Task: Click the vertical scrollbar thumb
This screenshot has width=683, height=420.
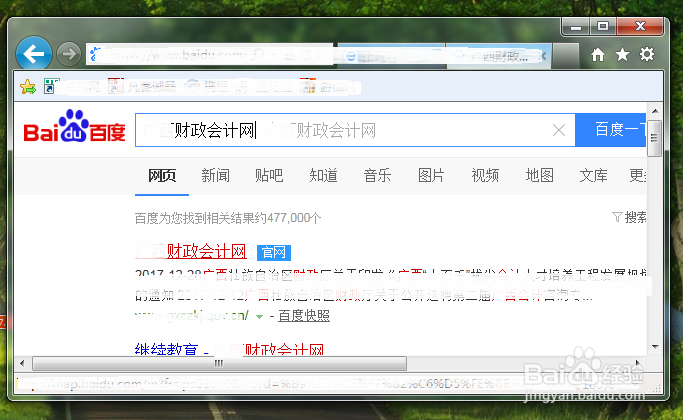Action: pyautogui.click(x=654, y=138)
